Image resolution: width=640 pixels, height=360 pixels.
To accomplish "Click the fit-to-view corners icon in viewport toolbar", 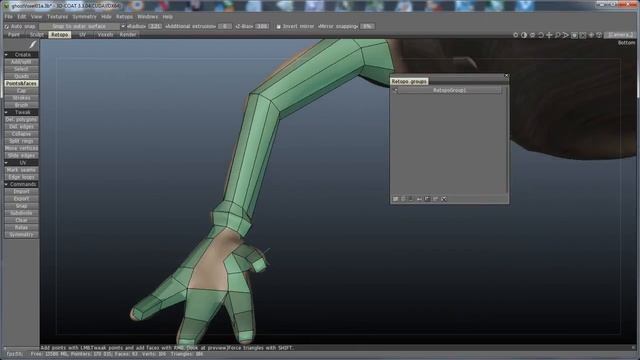I will point(582,35).
